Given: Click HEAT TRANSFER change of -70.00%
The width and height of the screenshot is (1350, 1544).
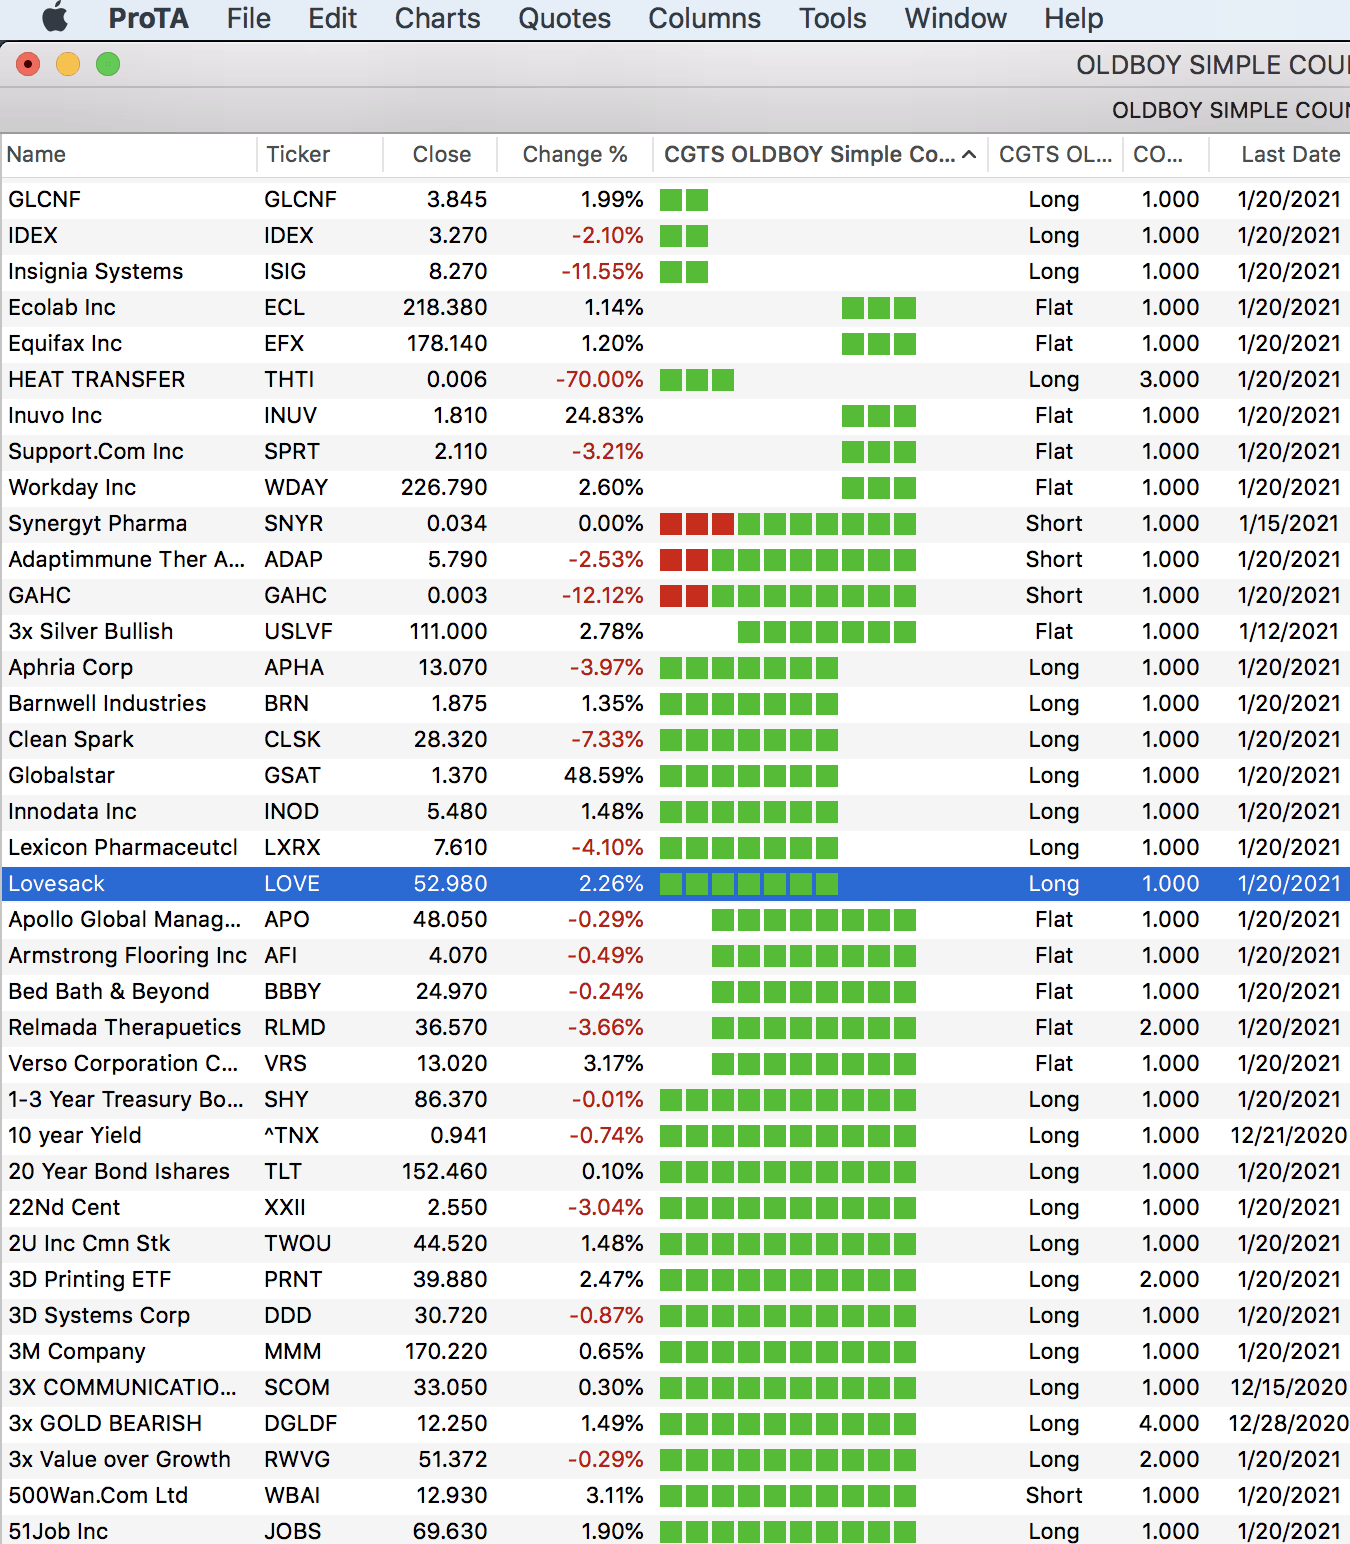Looking at the screenshot, I should pyautogui.click(x=600, y=379).
